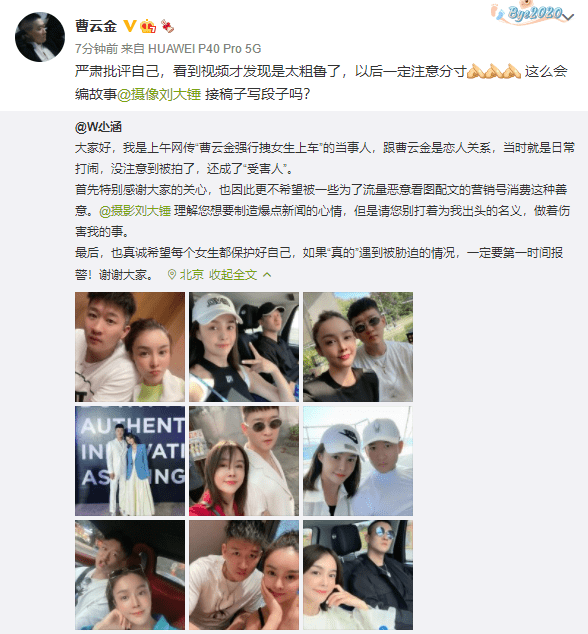This screenshot has height=634, width=588.
Task: Click the 北京 location pin icon
Action: click(171, 275)
